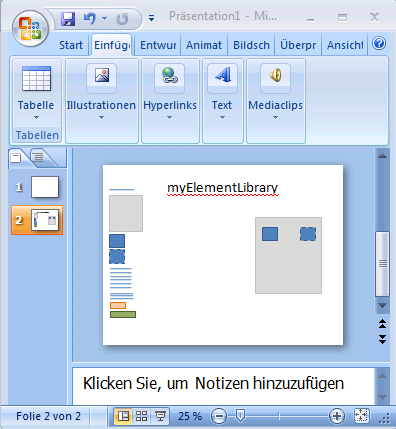Open Microsoft Office Help question mark

coord(379,43)
